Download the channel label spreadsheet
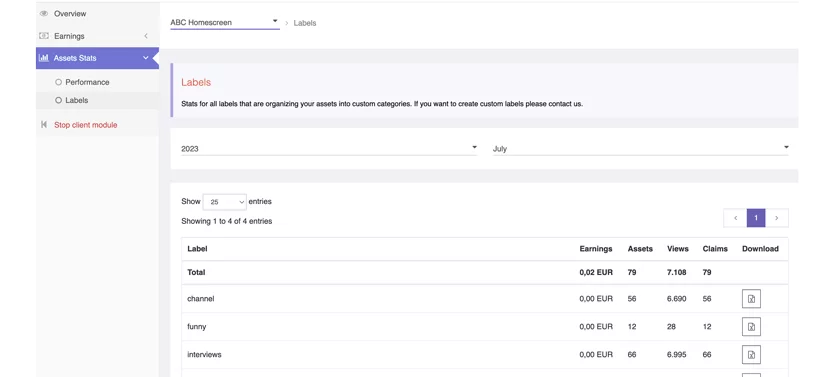 (751, 299)
